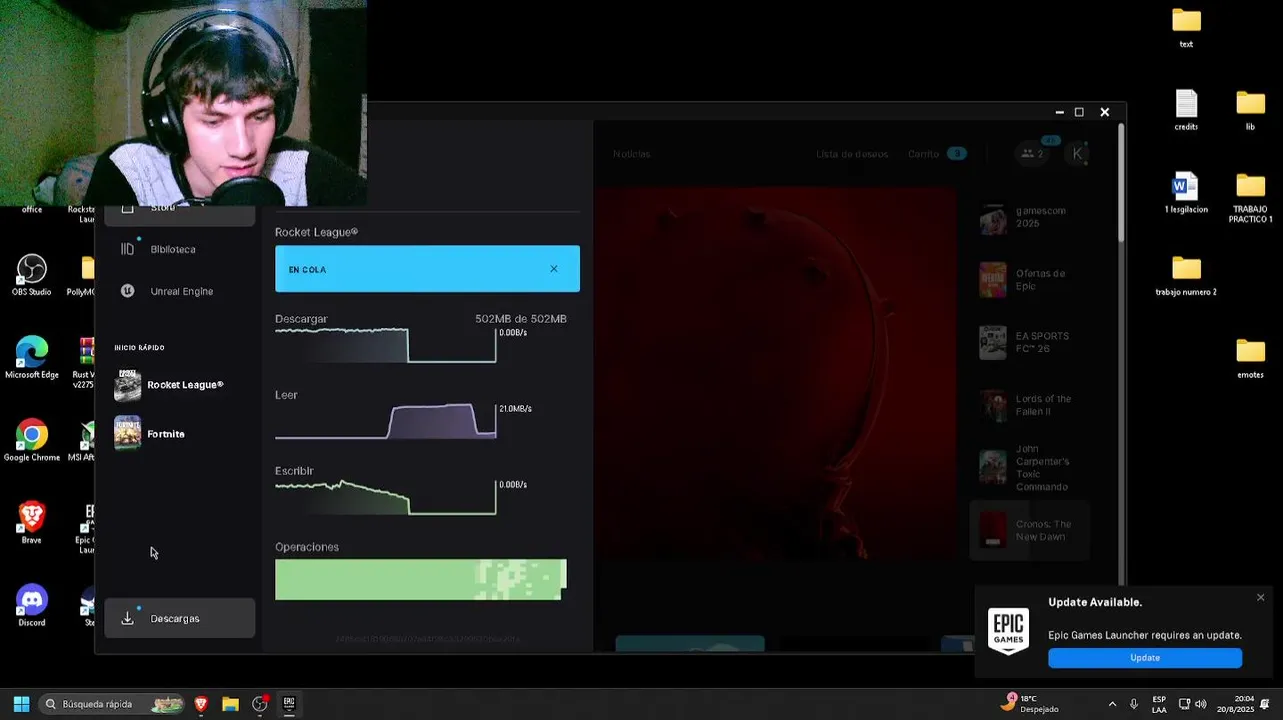Screen dimensions: 1283x720
Task: Open the K profile avatar menu
Action: pyautogui.click(x=1077, y=153)
